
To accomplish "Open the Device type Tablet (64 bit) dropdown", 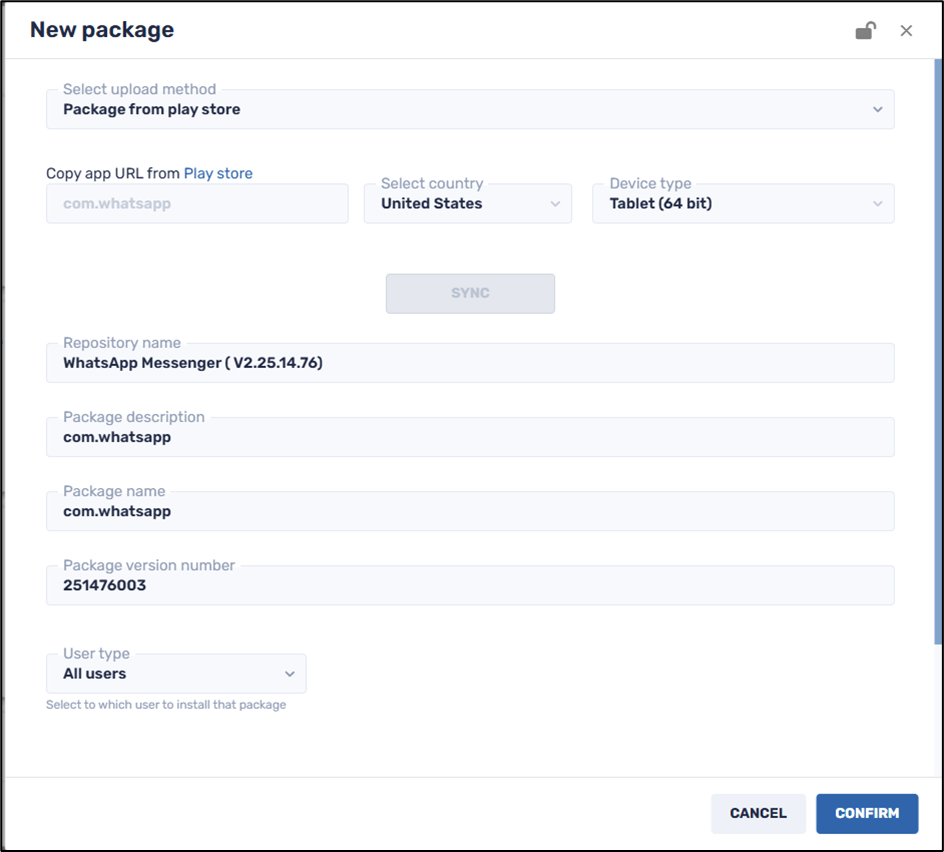I will tap(742, 204).
